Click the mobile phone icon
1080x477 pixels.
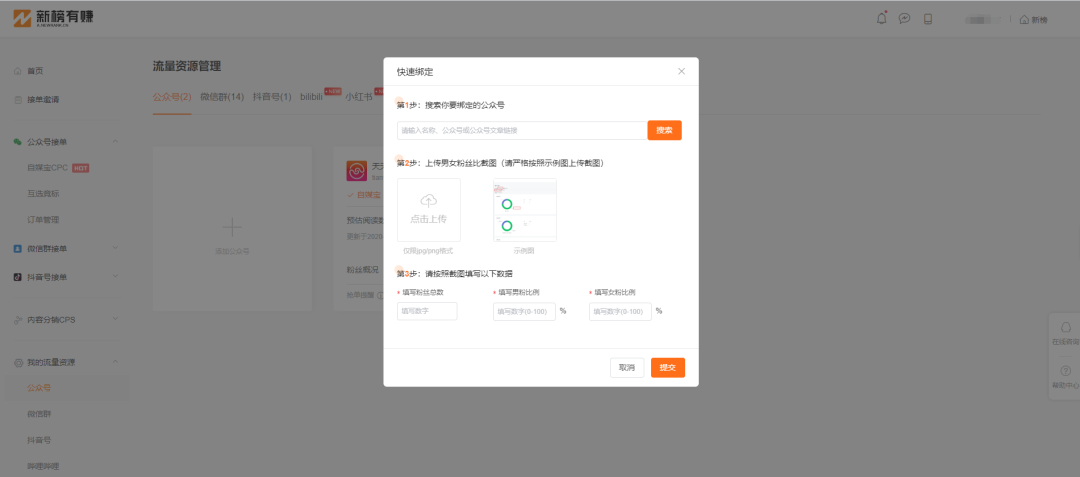click(x=928, y=19)
